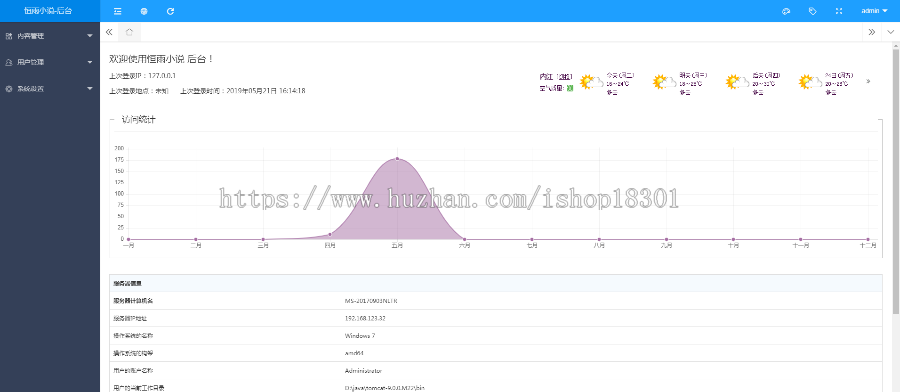This screenshot has height=392, width=900.
Task: Expand the 用户管理 sidebar menu
Action: click(50, 62)
